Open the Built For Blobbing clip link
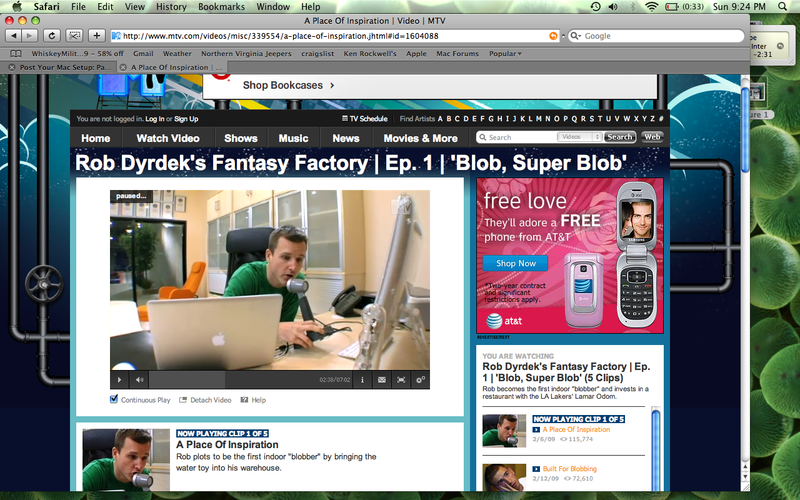This screenshot has height=500, width=800. click(x=569, y=469)
